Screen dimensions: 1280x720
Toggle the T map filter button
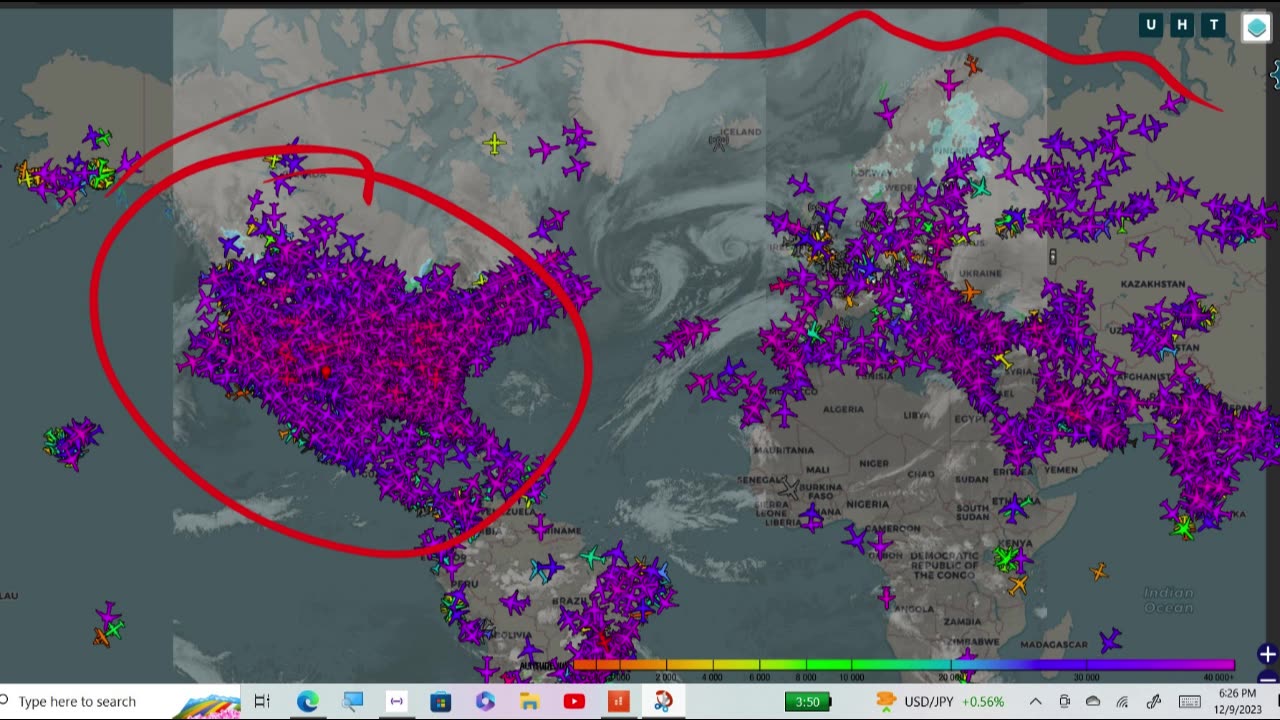1214,26
